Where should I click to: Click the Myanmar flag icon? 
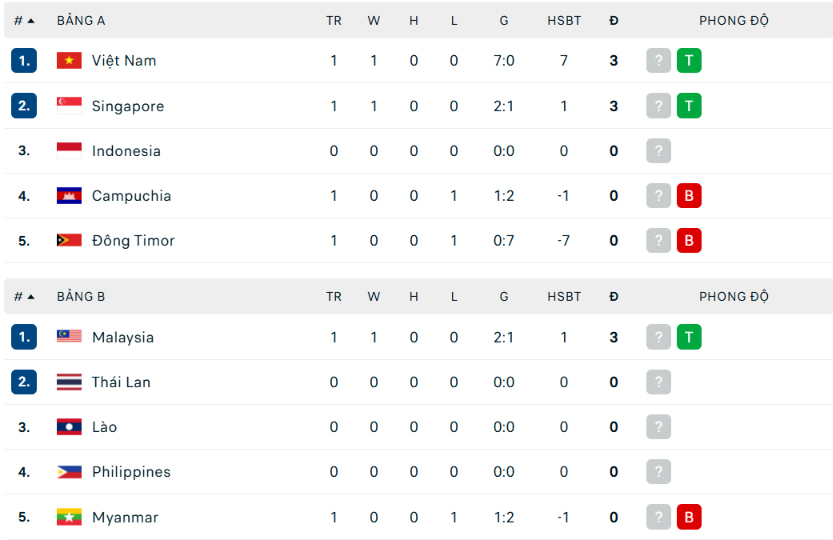pyautogui.click(x=69, y=517)
